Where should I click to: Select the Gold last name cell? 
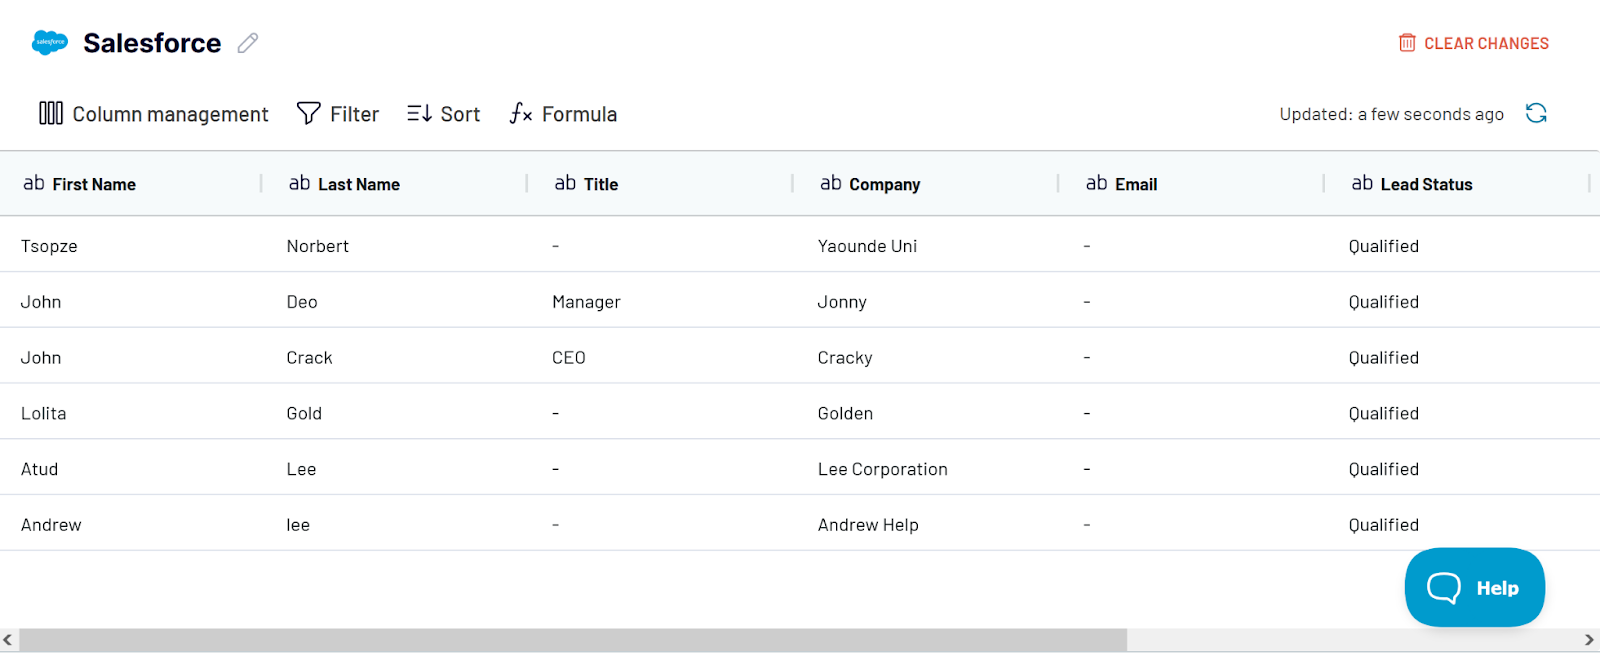point(304,413)
